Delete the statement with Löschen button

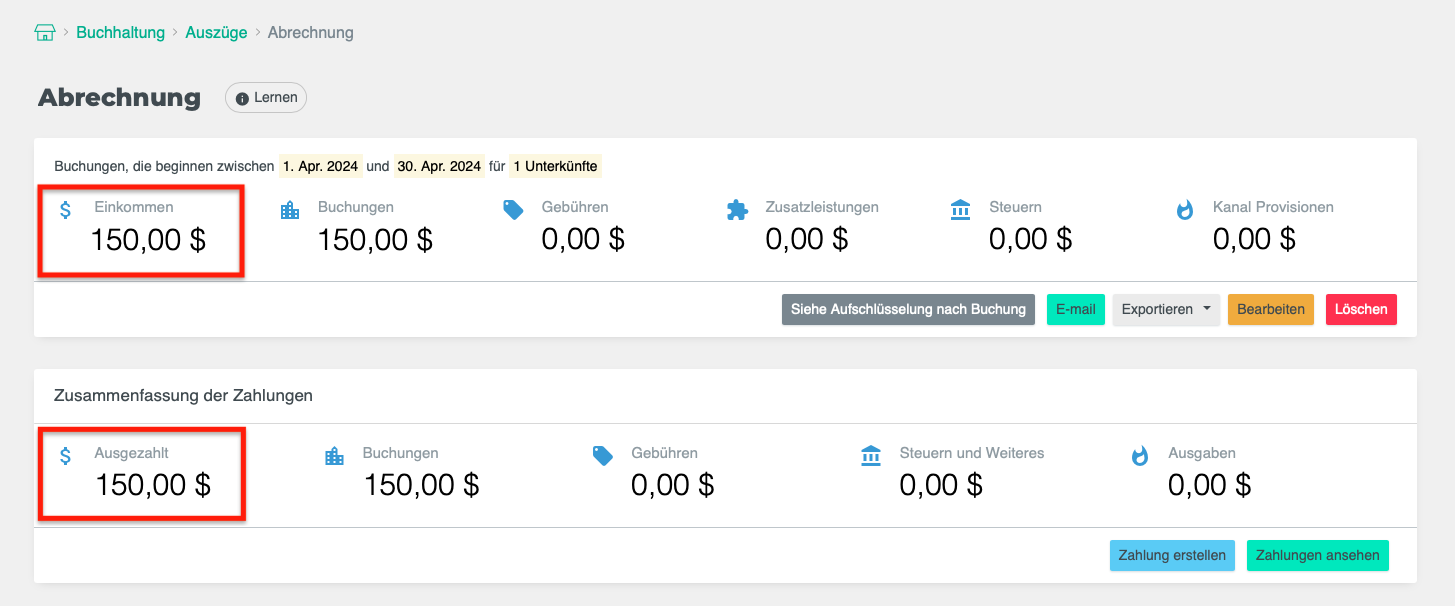click(x=1360, y=310)
